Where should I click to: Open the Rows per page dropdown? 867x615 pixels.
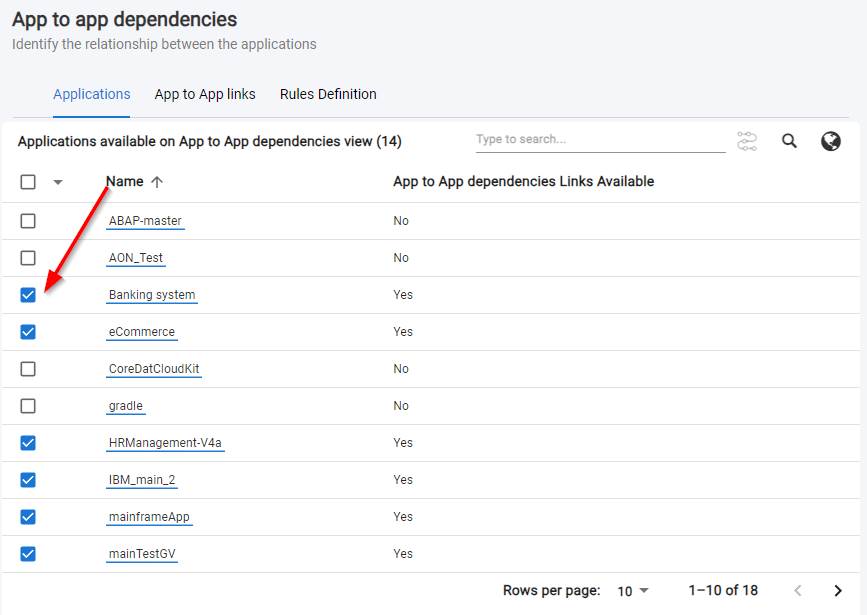[x=633, y=591]
